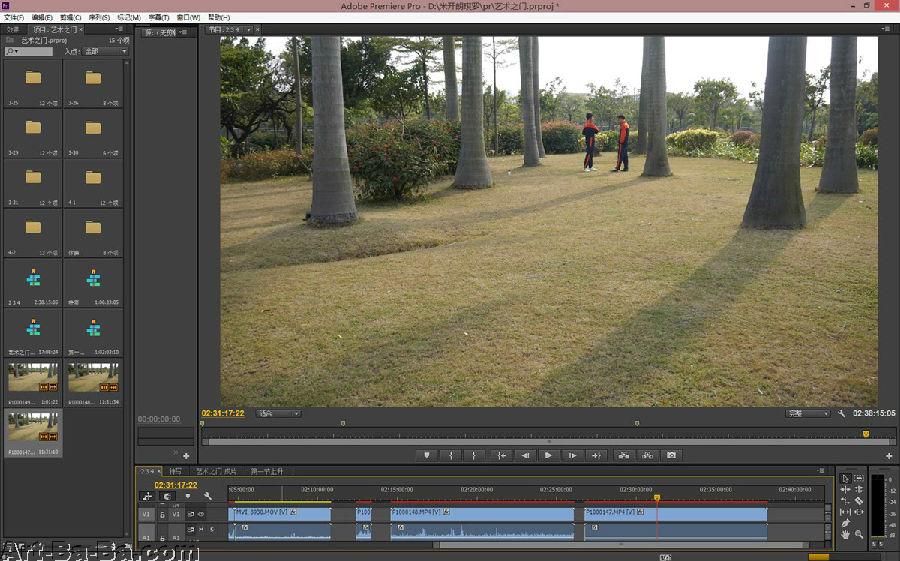Add a marker in the program monitor

(x=426, y=455)
